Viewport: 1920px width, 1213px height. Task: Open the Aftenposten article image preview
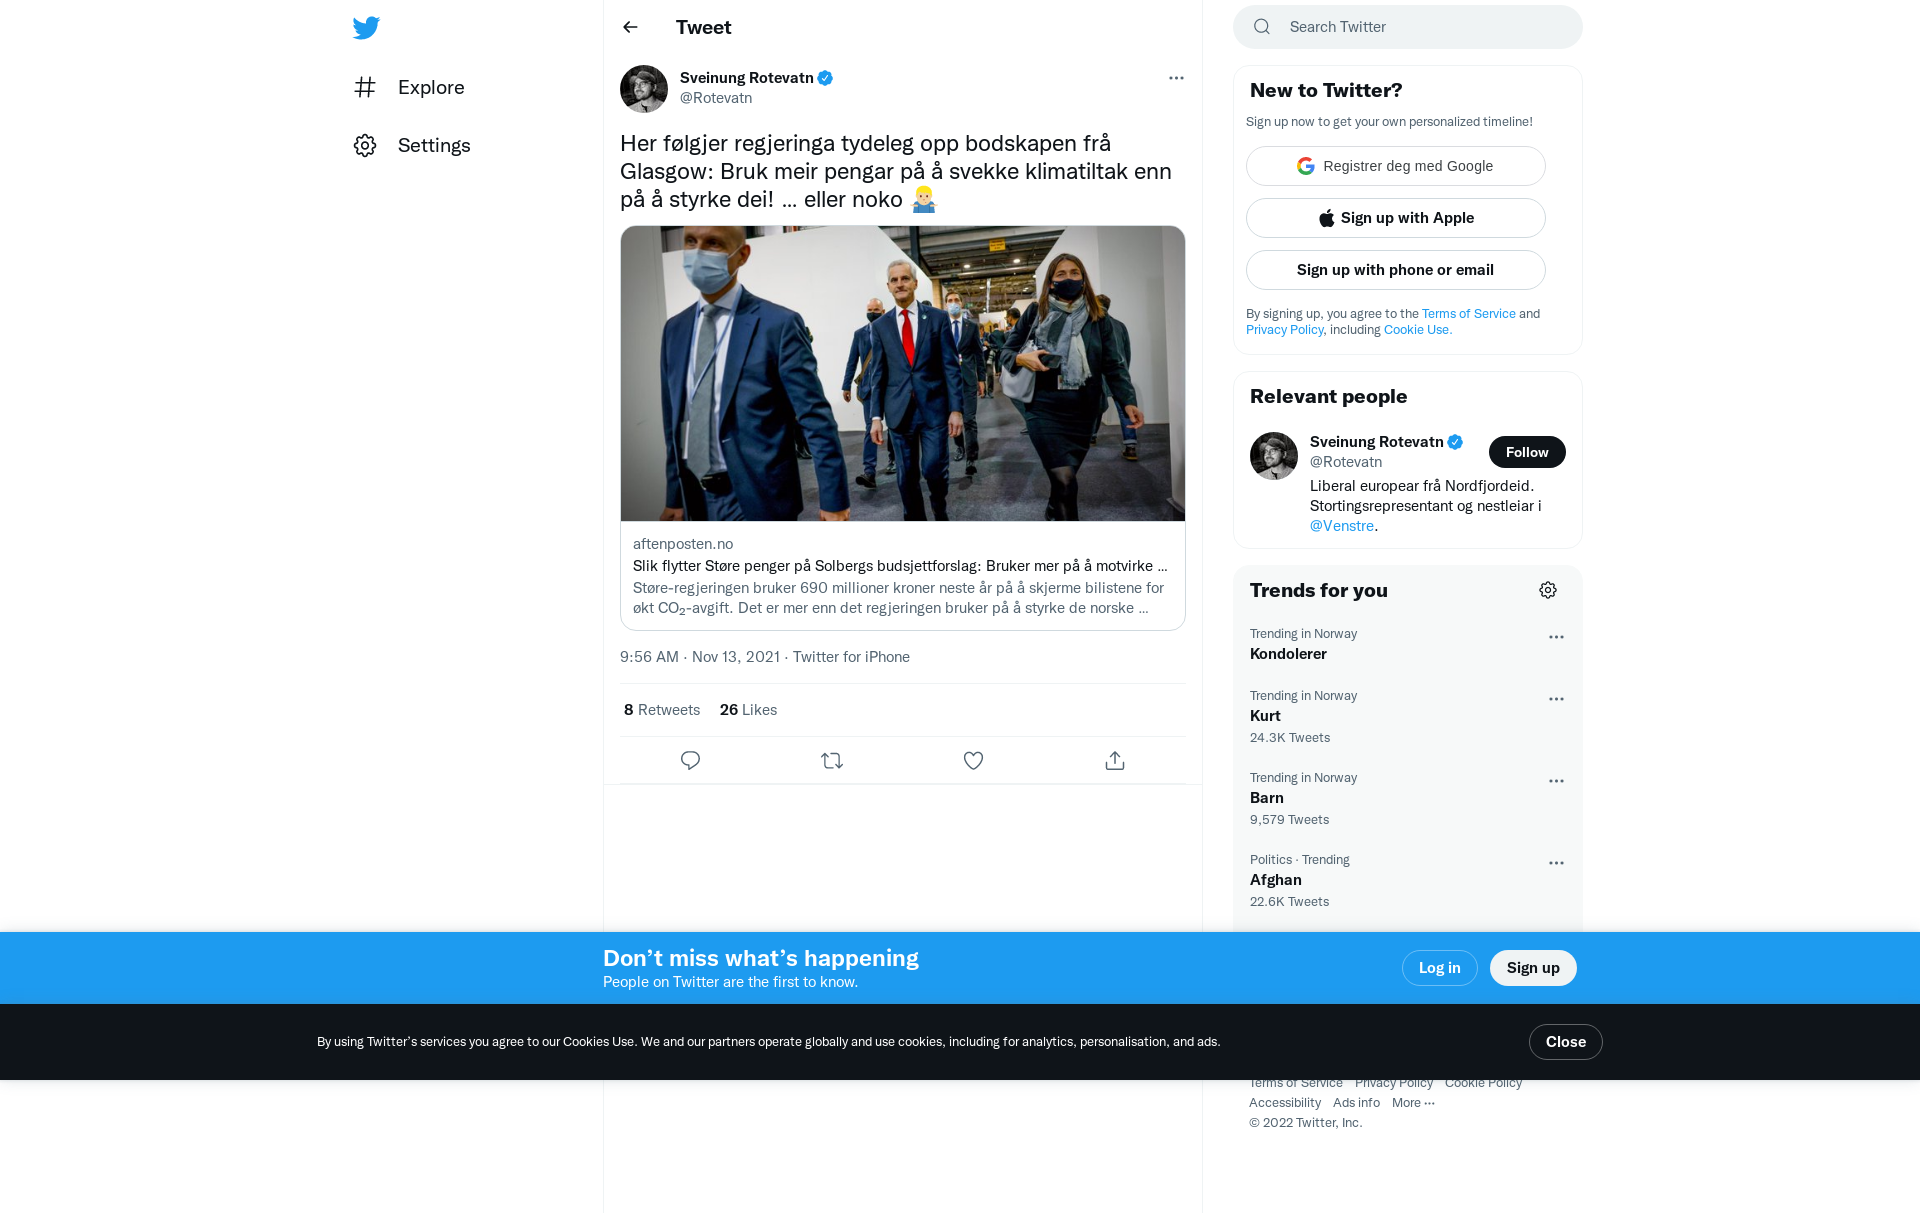pos(903,373)
